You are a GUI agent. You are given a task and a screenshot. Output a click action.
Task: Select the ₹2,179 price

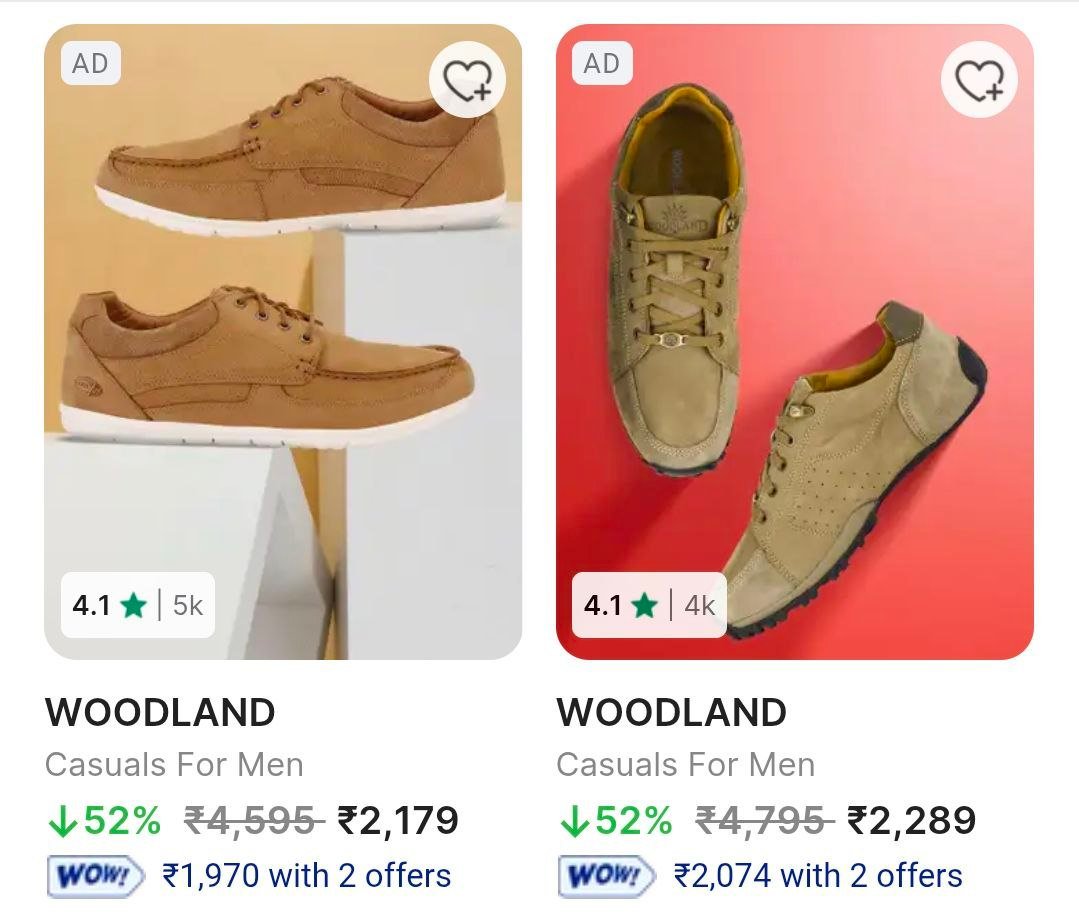pyautogui.click(x=398, y=821)
